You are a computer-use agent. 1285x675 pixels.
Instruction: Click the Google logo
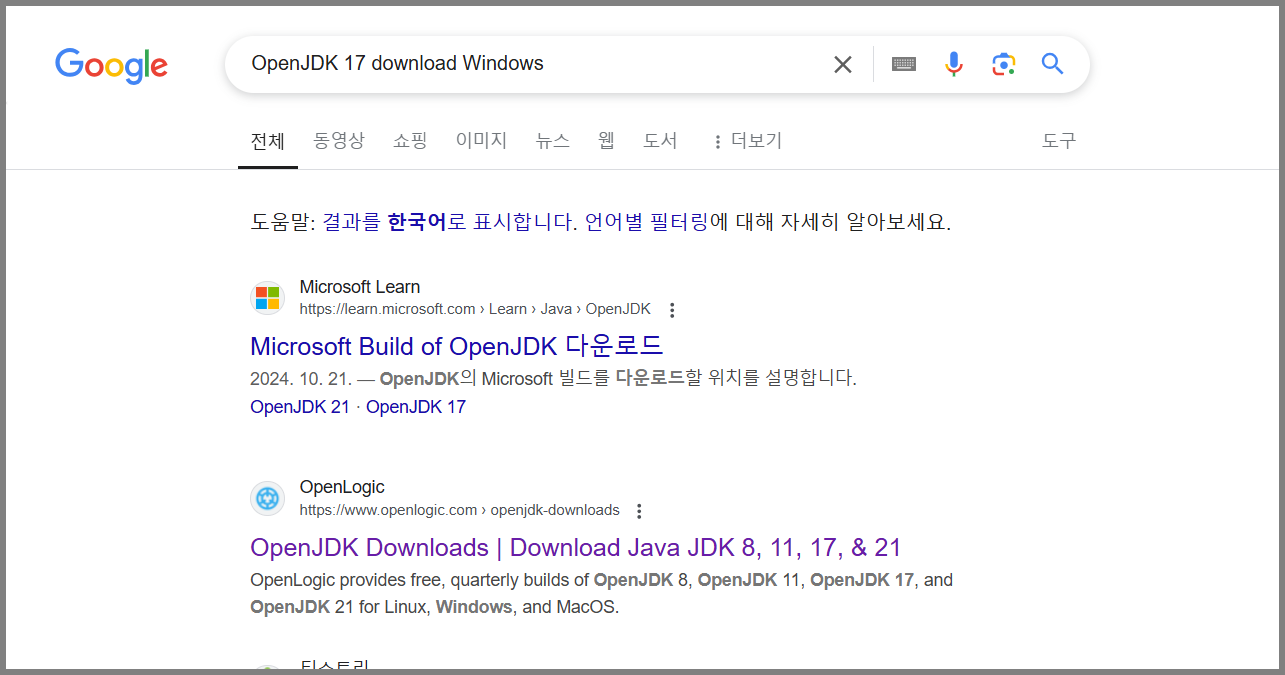click(111, 65)
